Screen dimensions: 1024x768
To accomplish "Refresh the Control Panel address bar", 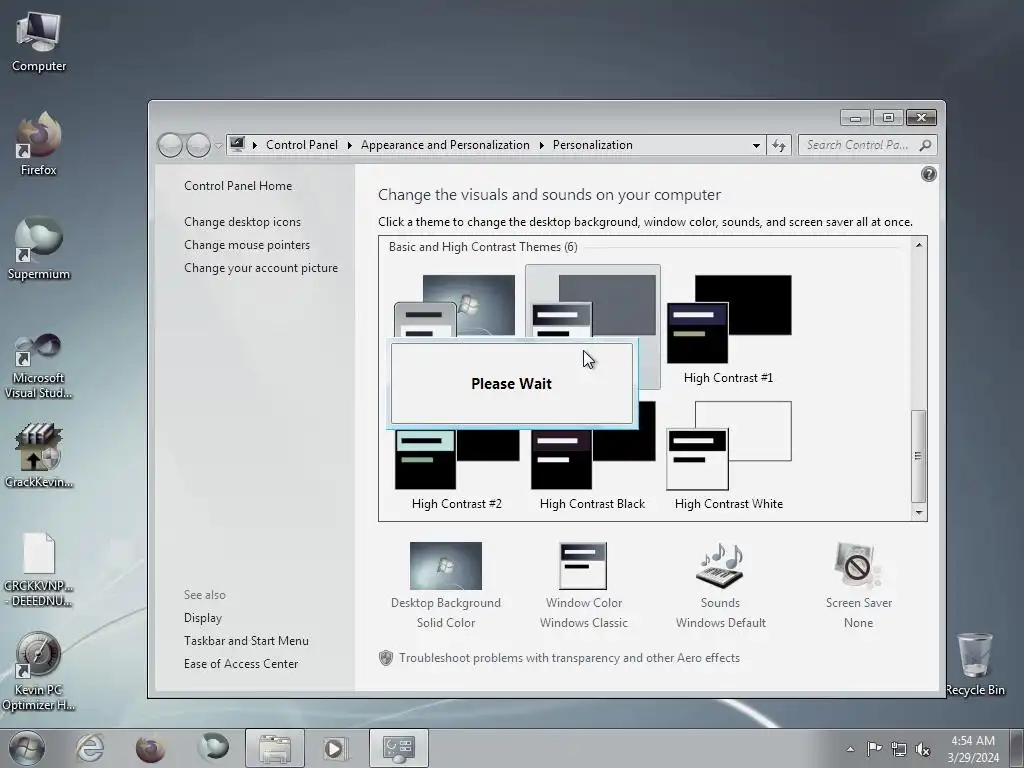I will coord(779,145).
